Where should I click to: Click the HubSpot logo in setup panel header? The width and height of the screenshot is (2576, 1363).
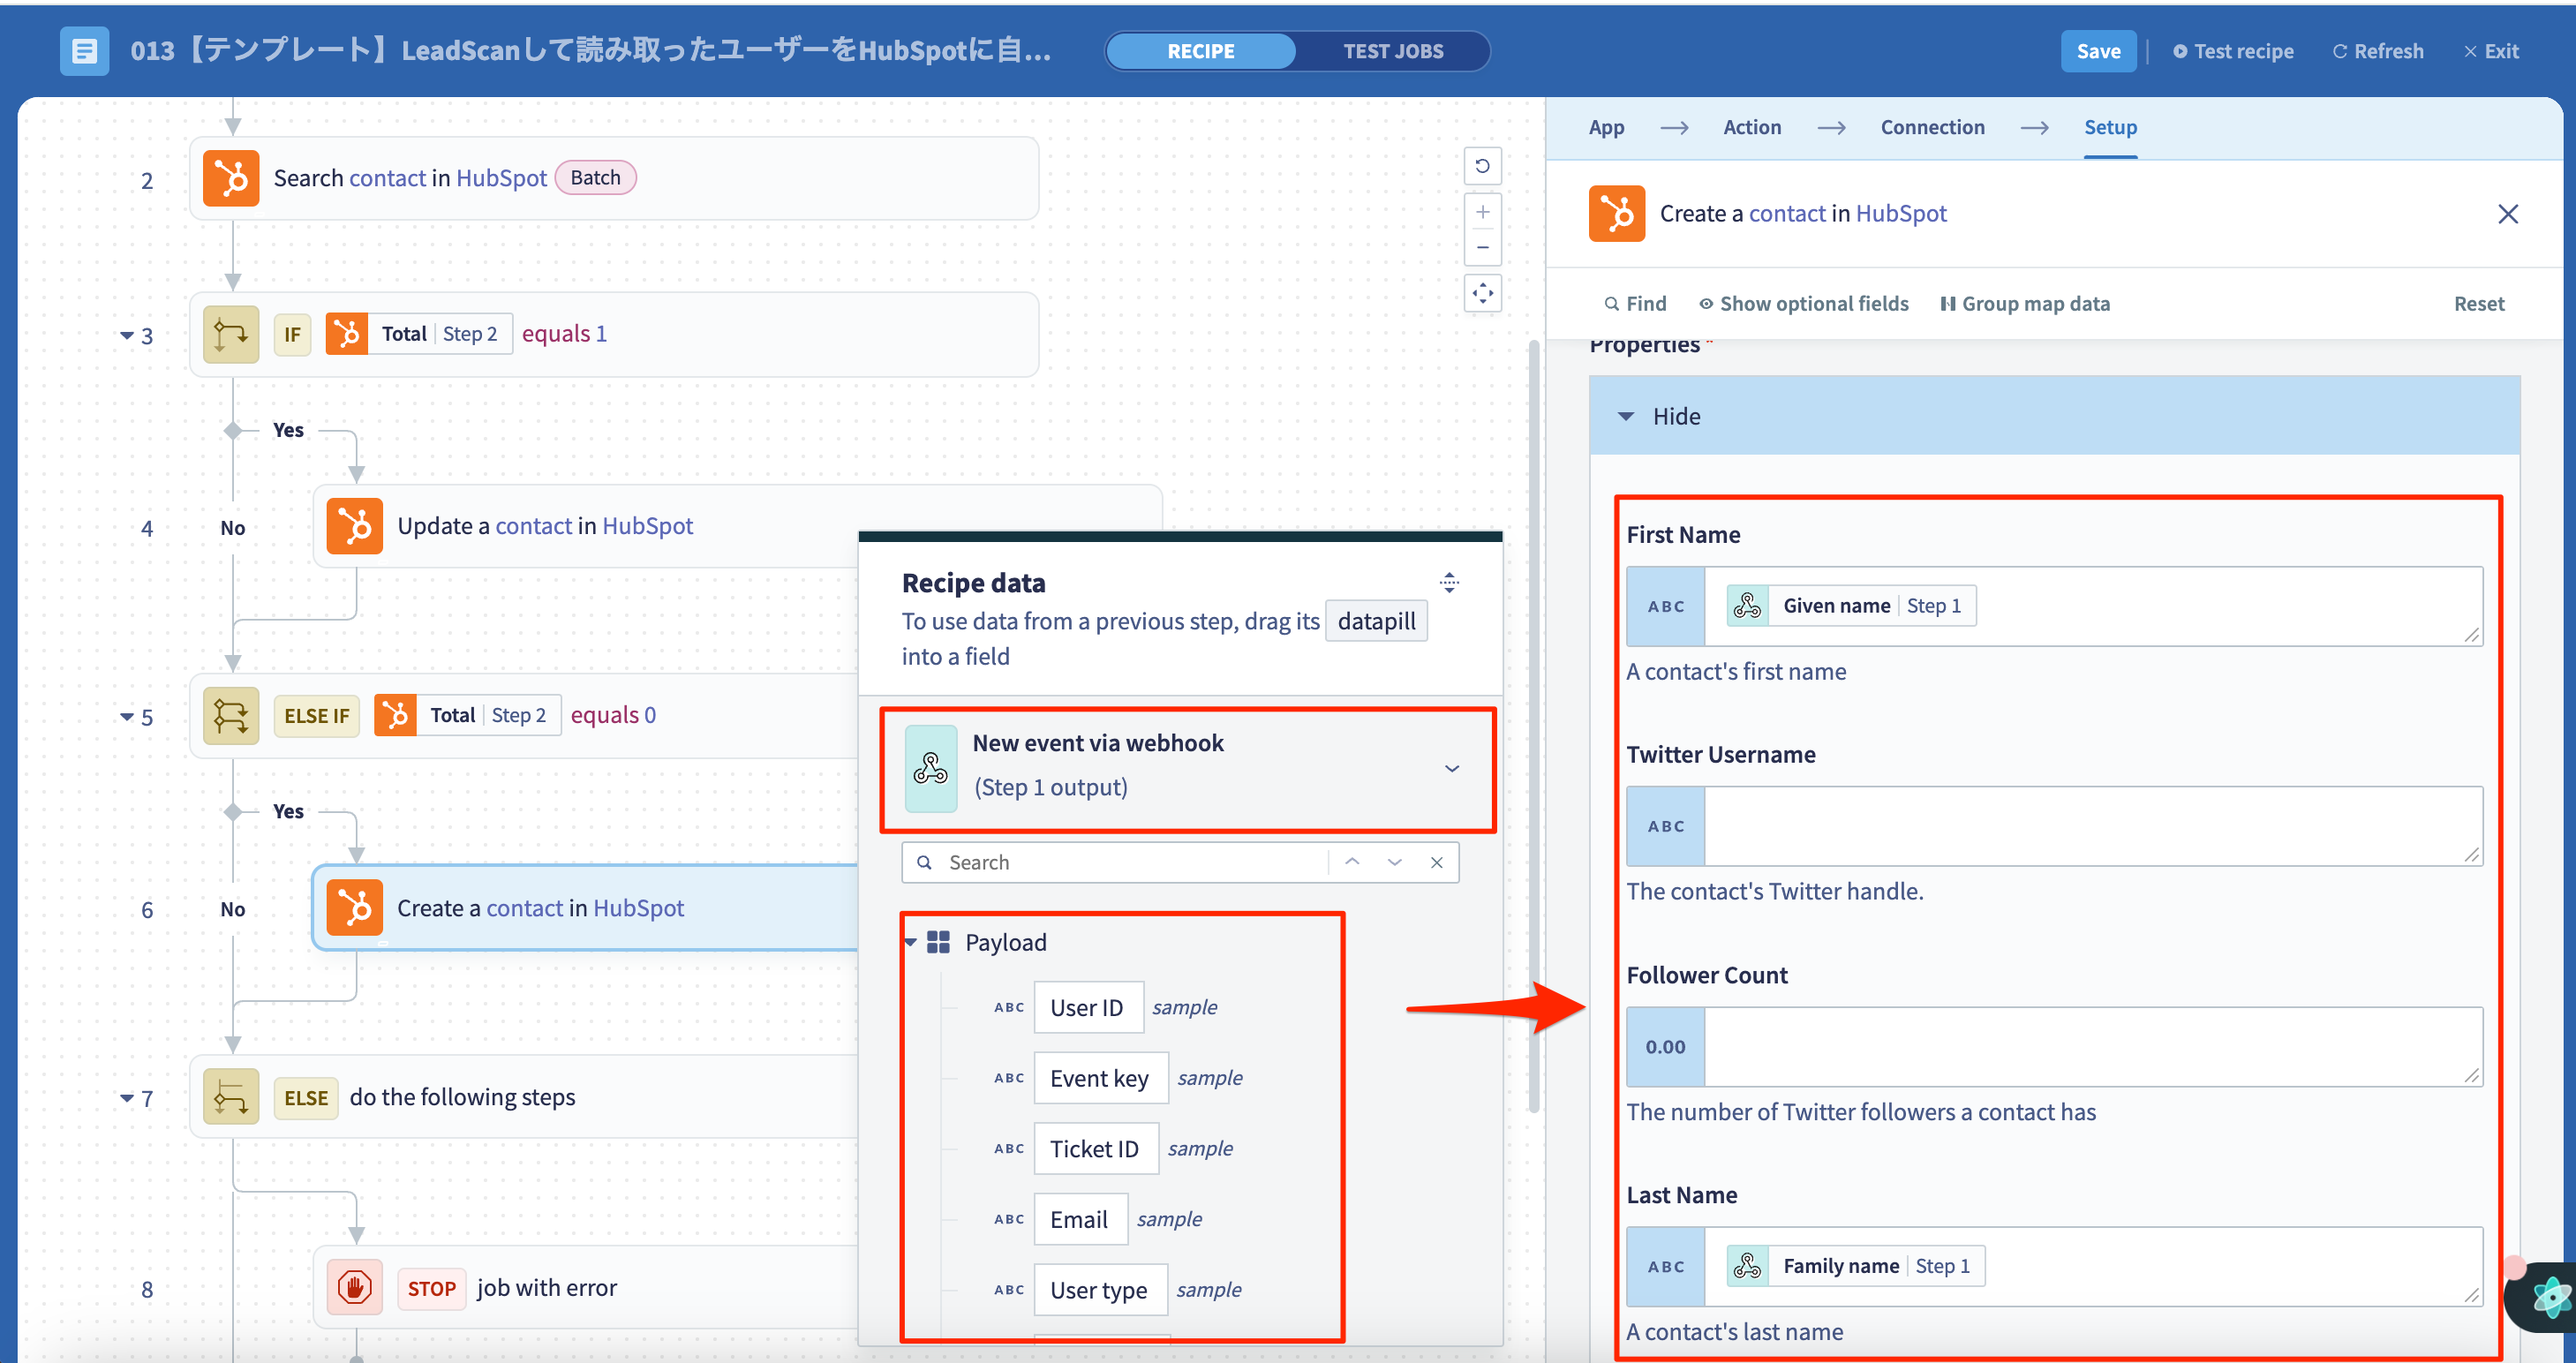pyautogui.click(x=1617, y=213)
